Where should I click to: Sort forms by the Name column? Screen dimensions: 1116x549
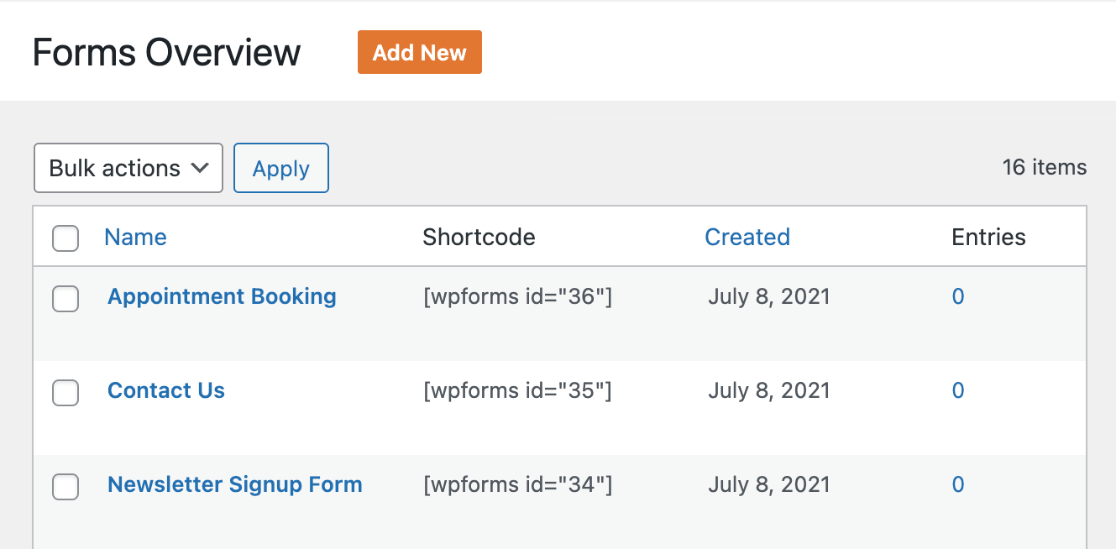[135, 237]
